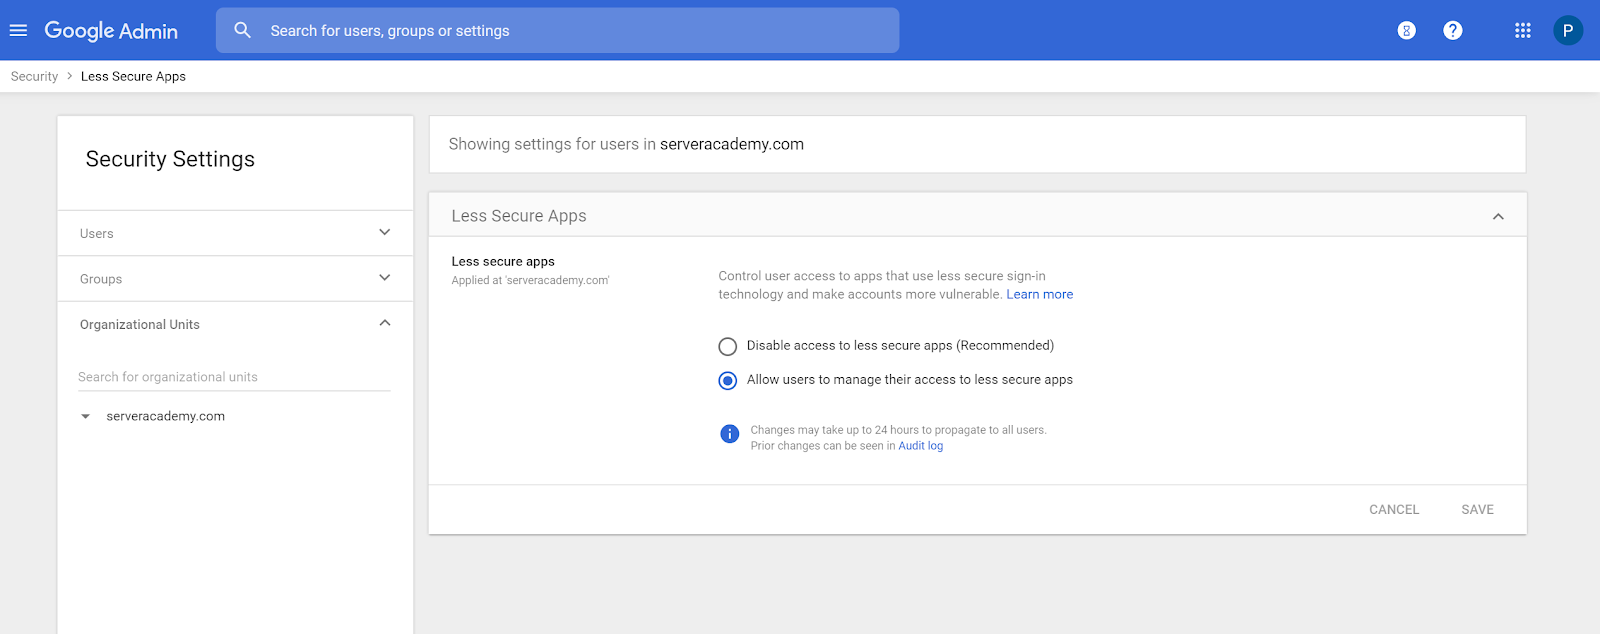Open the Google apps grid launcher
Screen dimensions: 1600x634
point(1522,31)
